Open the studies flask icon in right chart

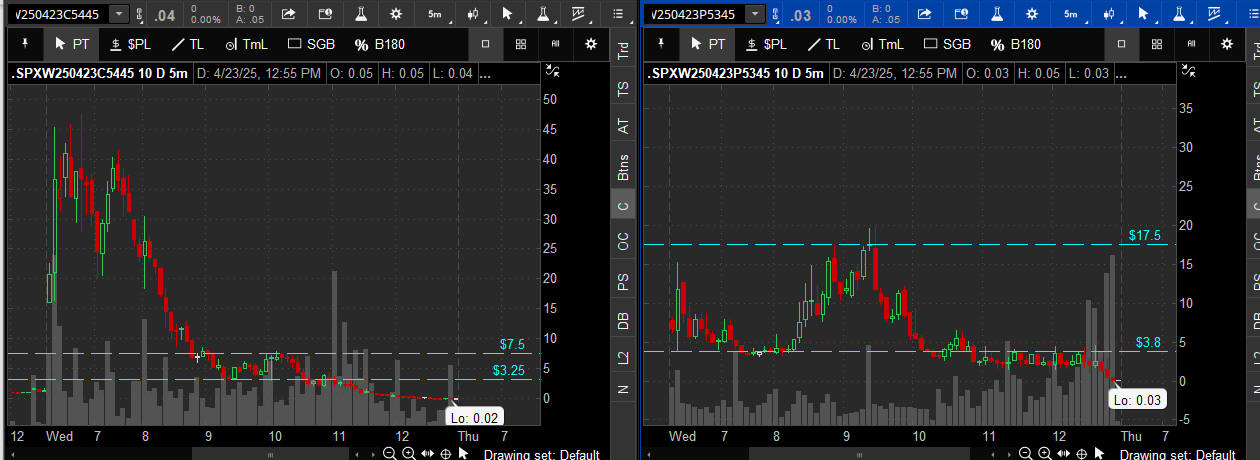pyautogui.click(x=990, y=14)
